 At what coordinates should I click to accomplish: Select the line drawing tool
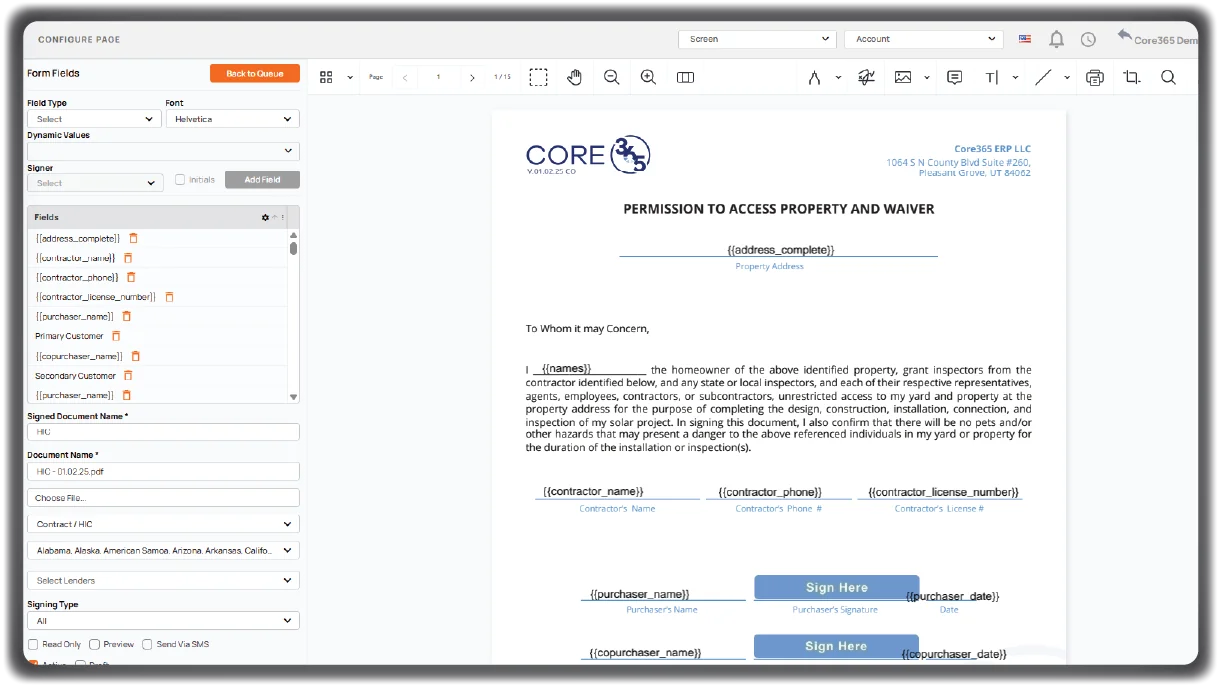[1043, 77]
